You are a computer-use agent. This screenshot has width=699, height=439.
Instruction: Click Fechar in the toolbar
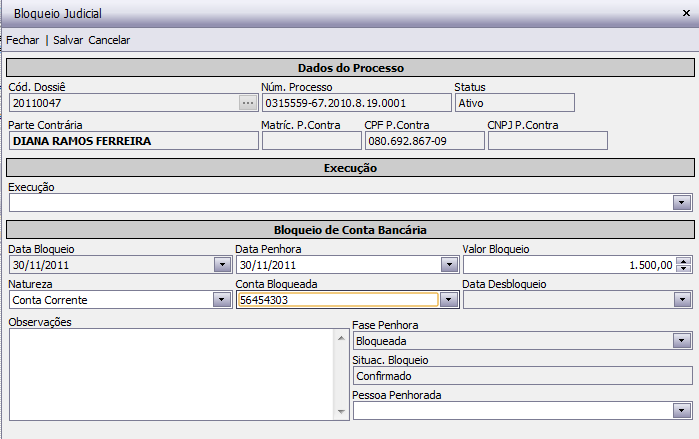tap(23, 40)
